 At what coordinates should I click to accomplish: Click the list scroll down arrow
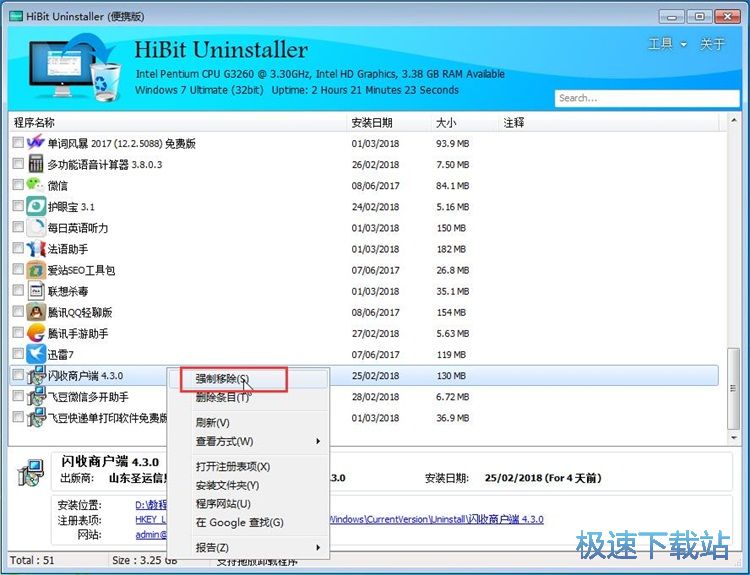coord(733,437)
